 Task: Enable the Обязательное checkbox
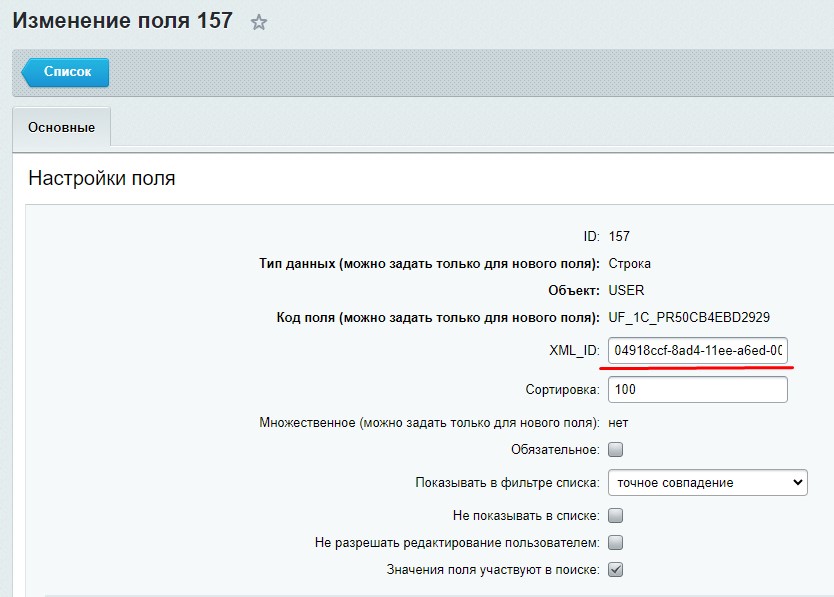[617, 450]
